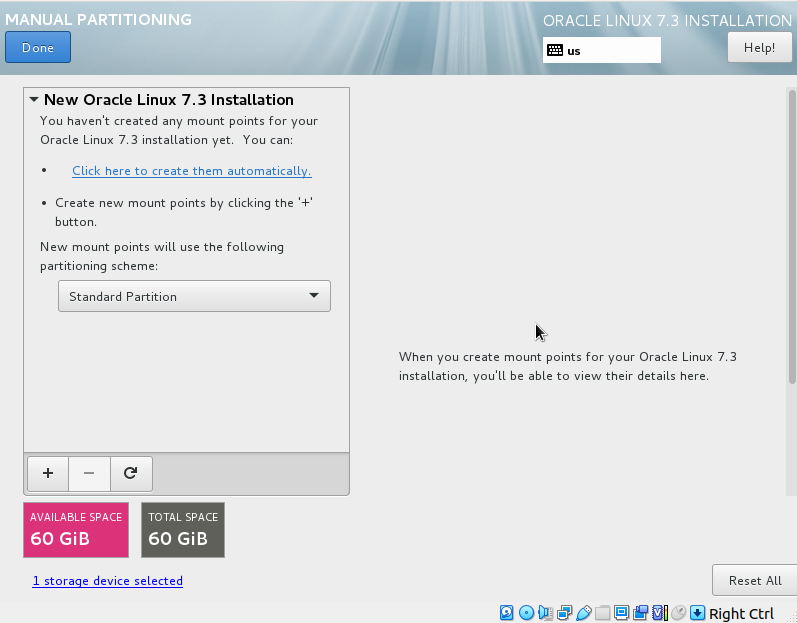Click the us keyboard layout indicator
The image size is (797, 623).
coord(601,50)
